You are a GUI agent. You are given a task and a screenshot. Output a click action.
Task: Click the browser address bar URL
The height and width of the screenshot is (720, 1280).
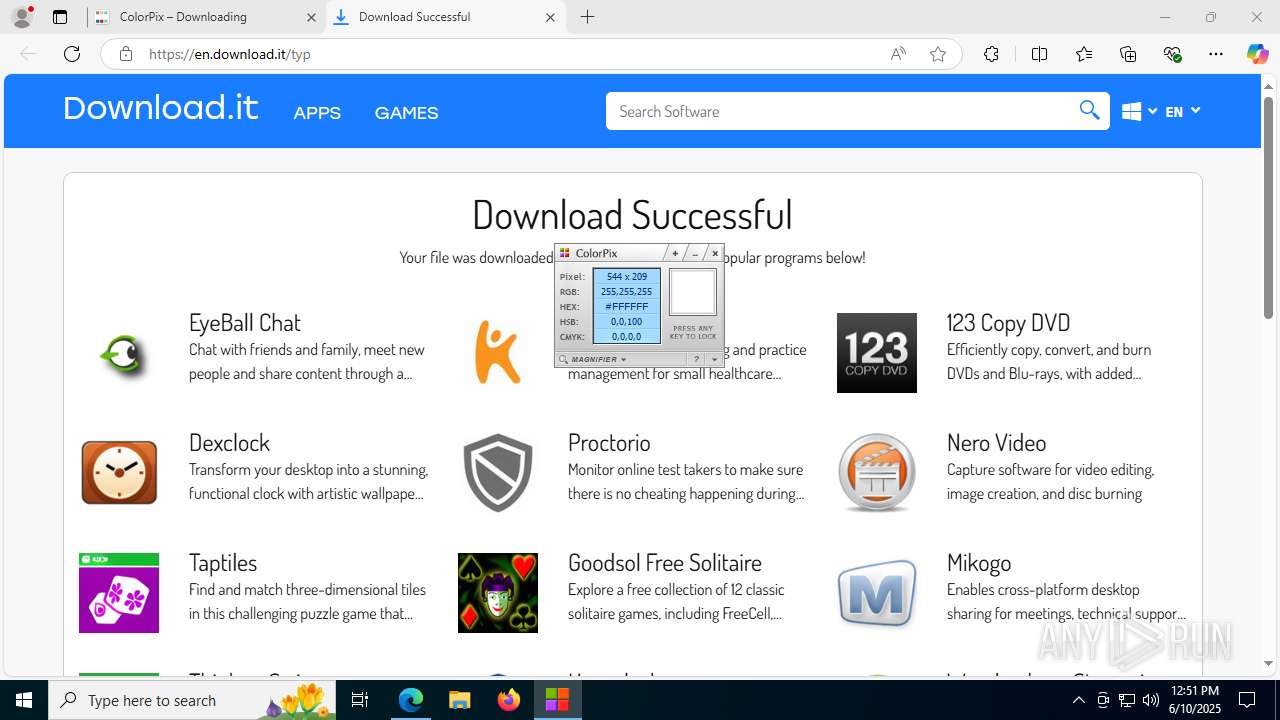230,54
